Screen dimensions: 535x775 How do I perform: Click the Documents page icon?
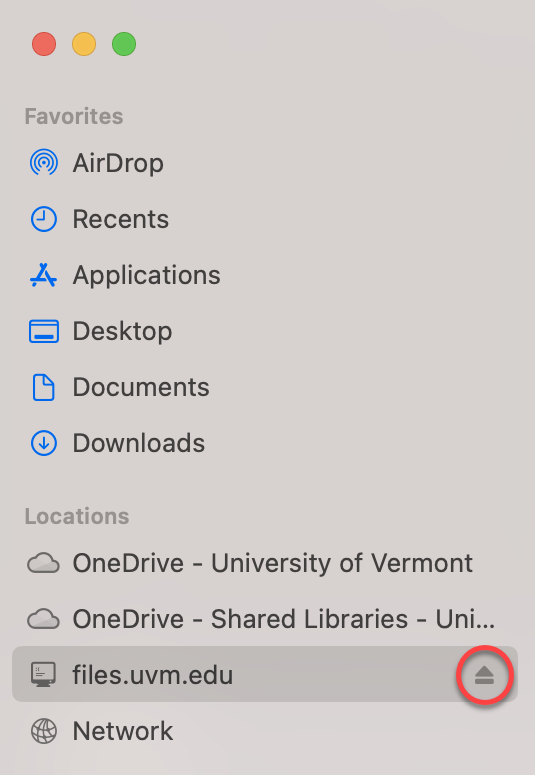44,387
